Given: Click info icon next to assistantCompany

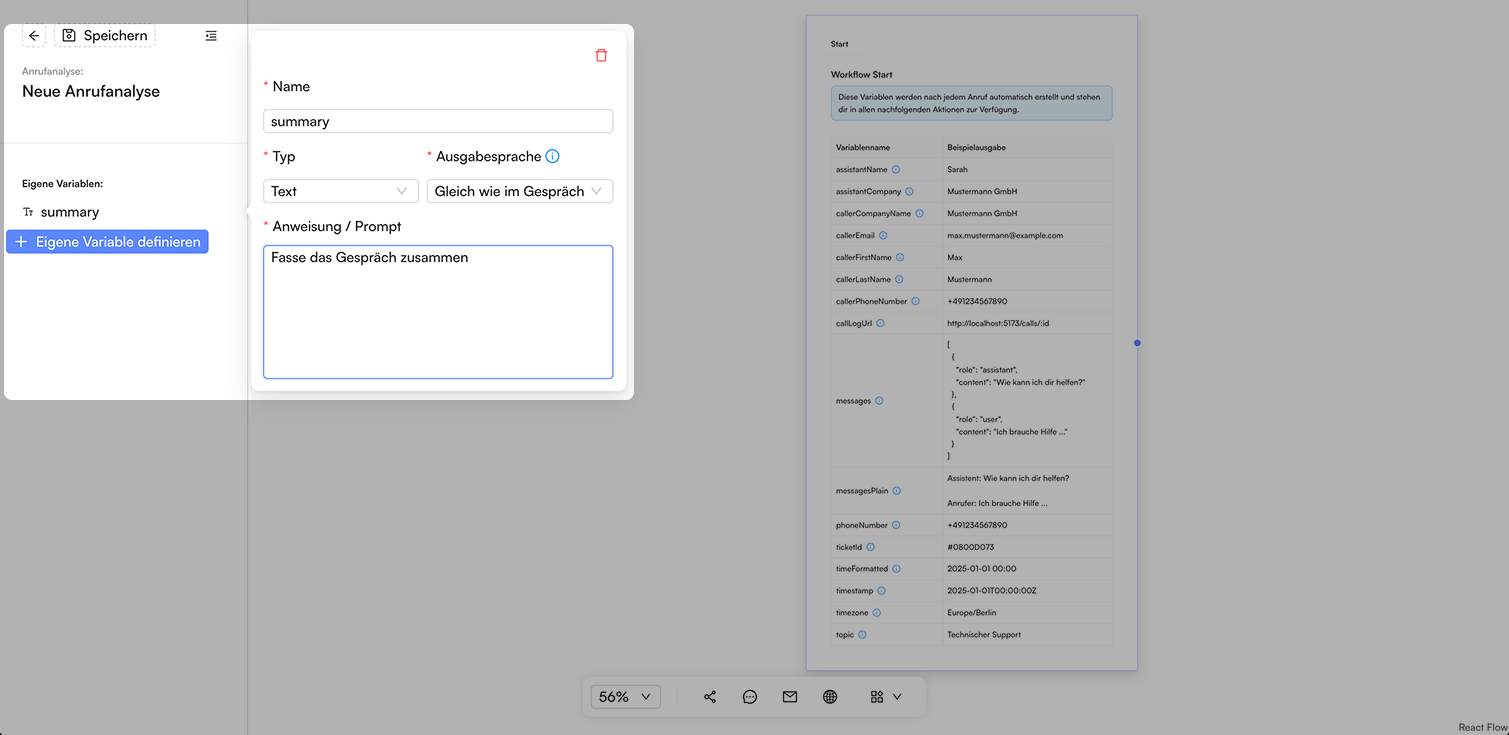Looking at the screenshot, I should [x=909, y=191].
